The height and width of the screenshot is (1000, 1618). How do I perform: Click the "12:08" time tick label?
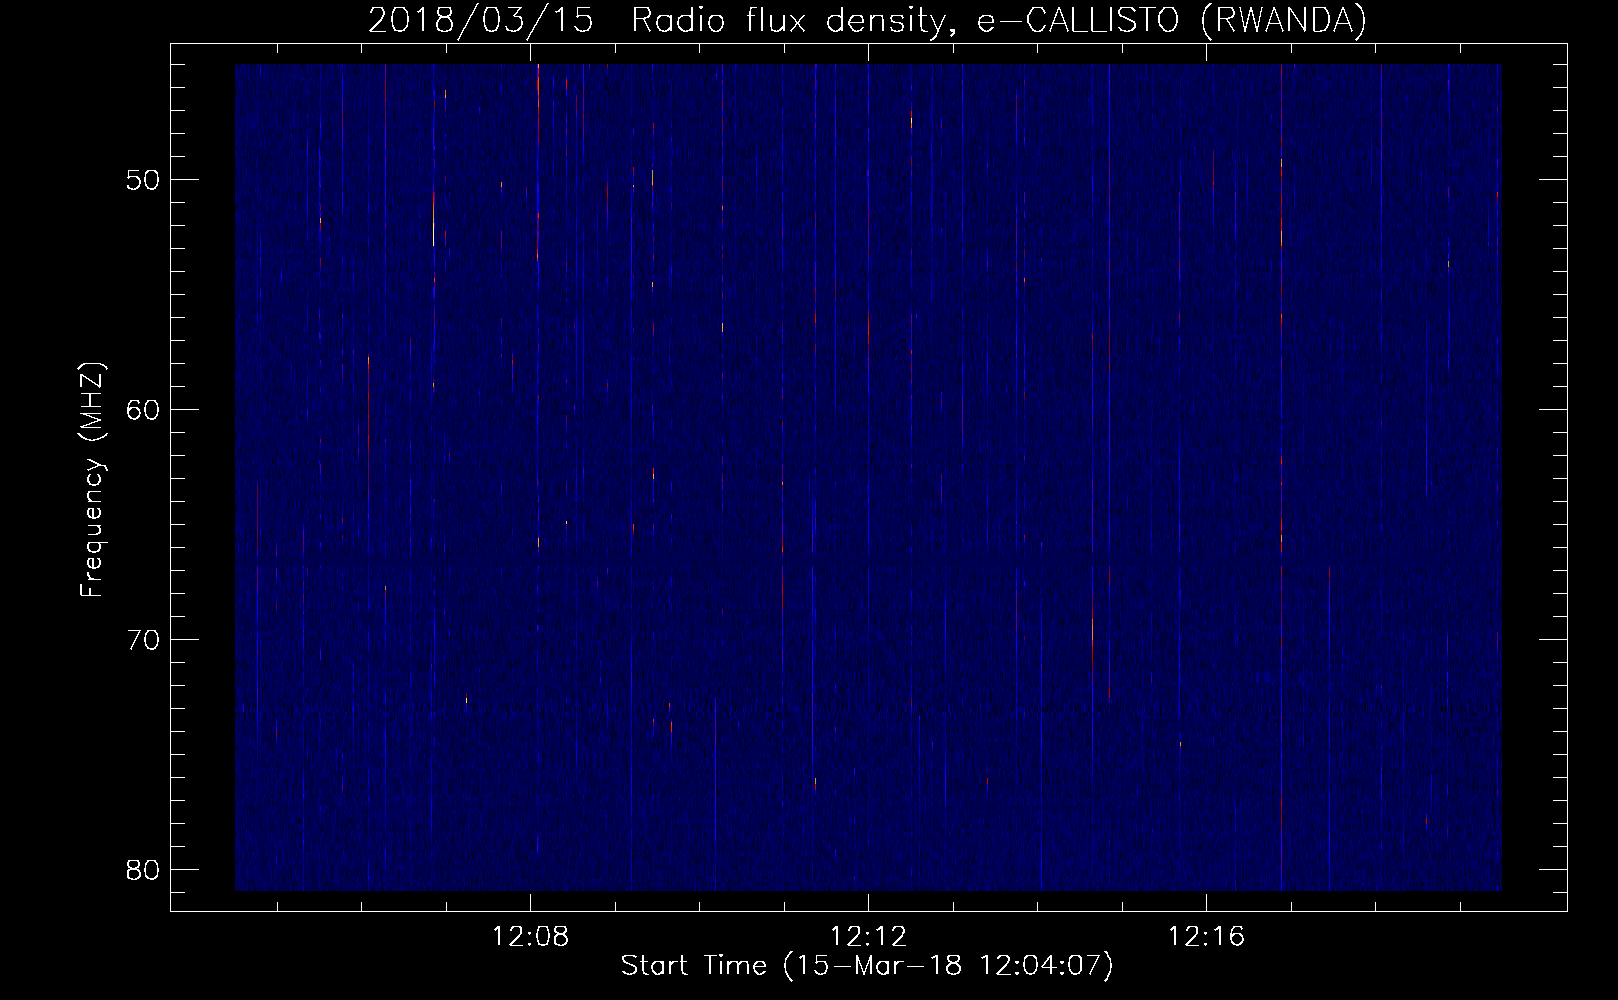coord(531,937)
